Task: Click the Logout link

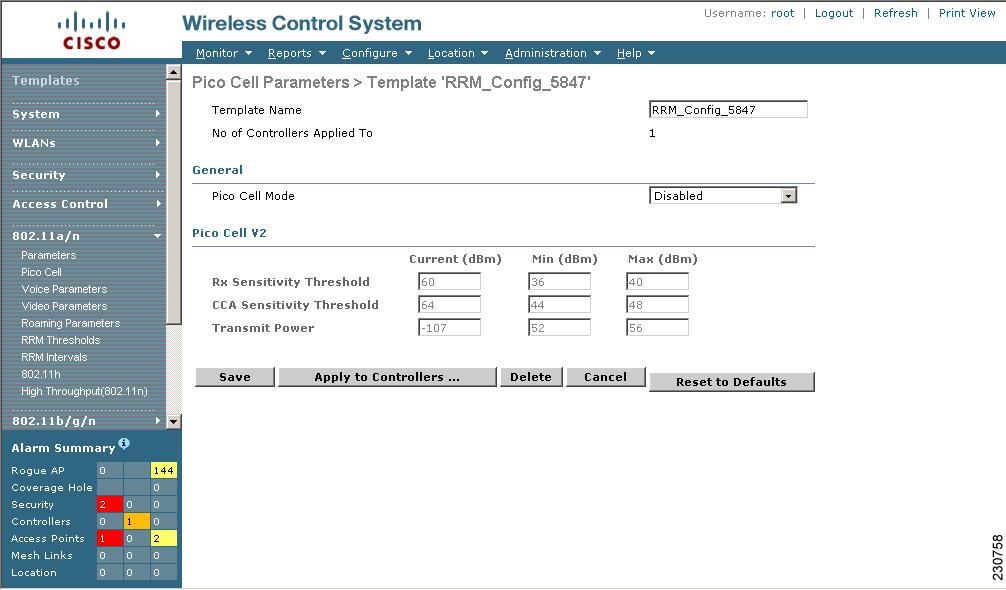Action: click(833, 13)
